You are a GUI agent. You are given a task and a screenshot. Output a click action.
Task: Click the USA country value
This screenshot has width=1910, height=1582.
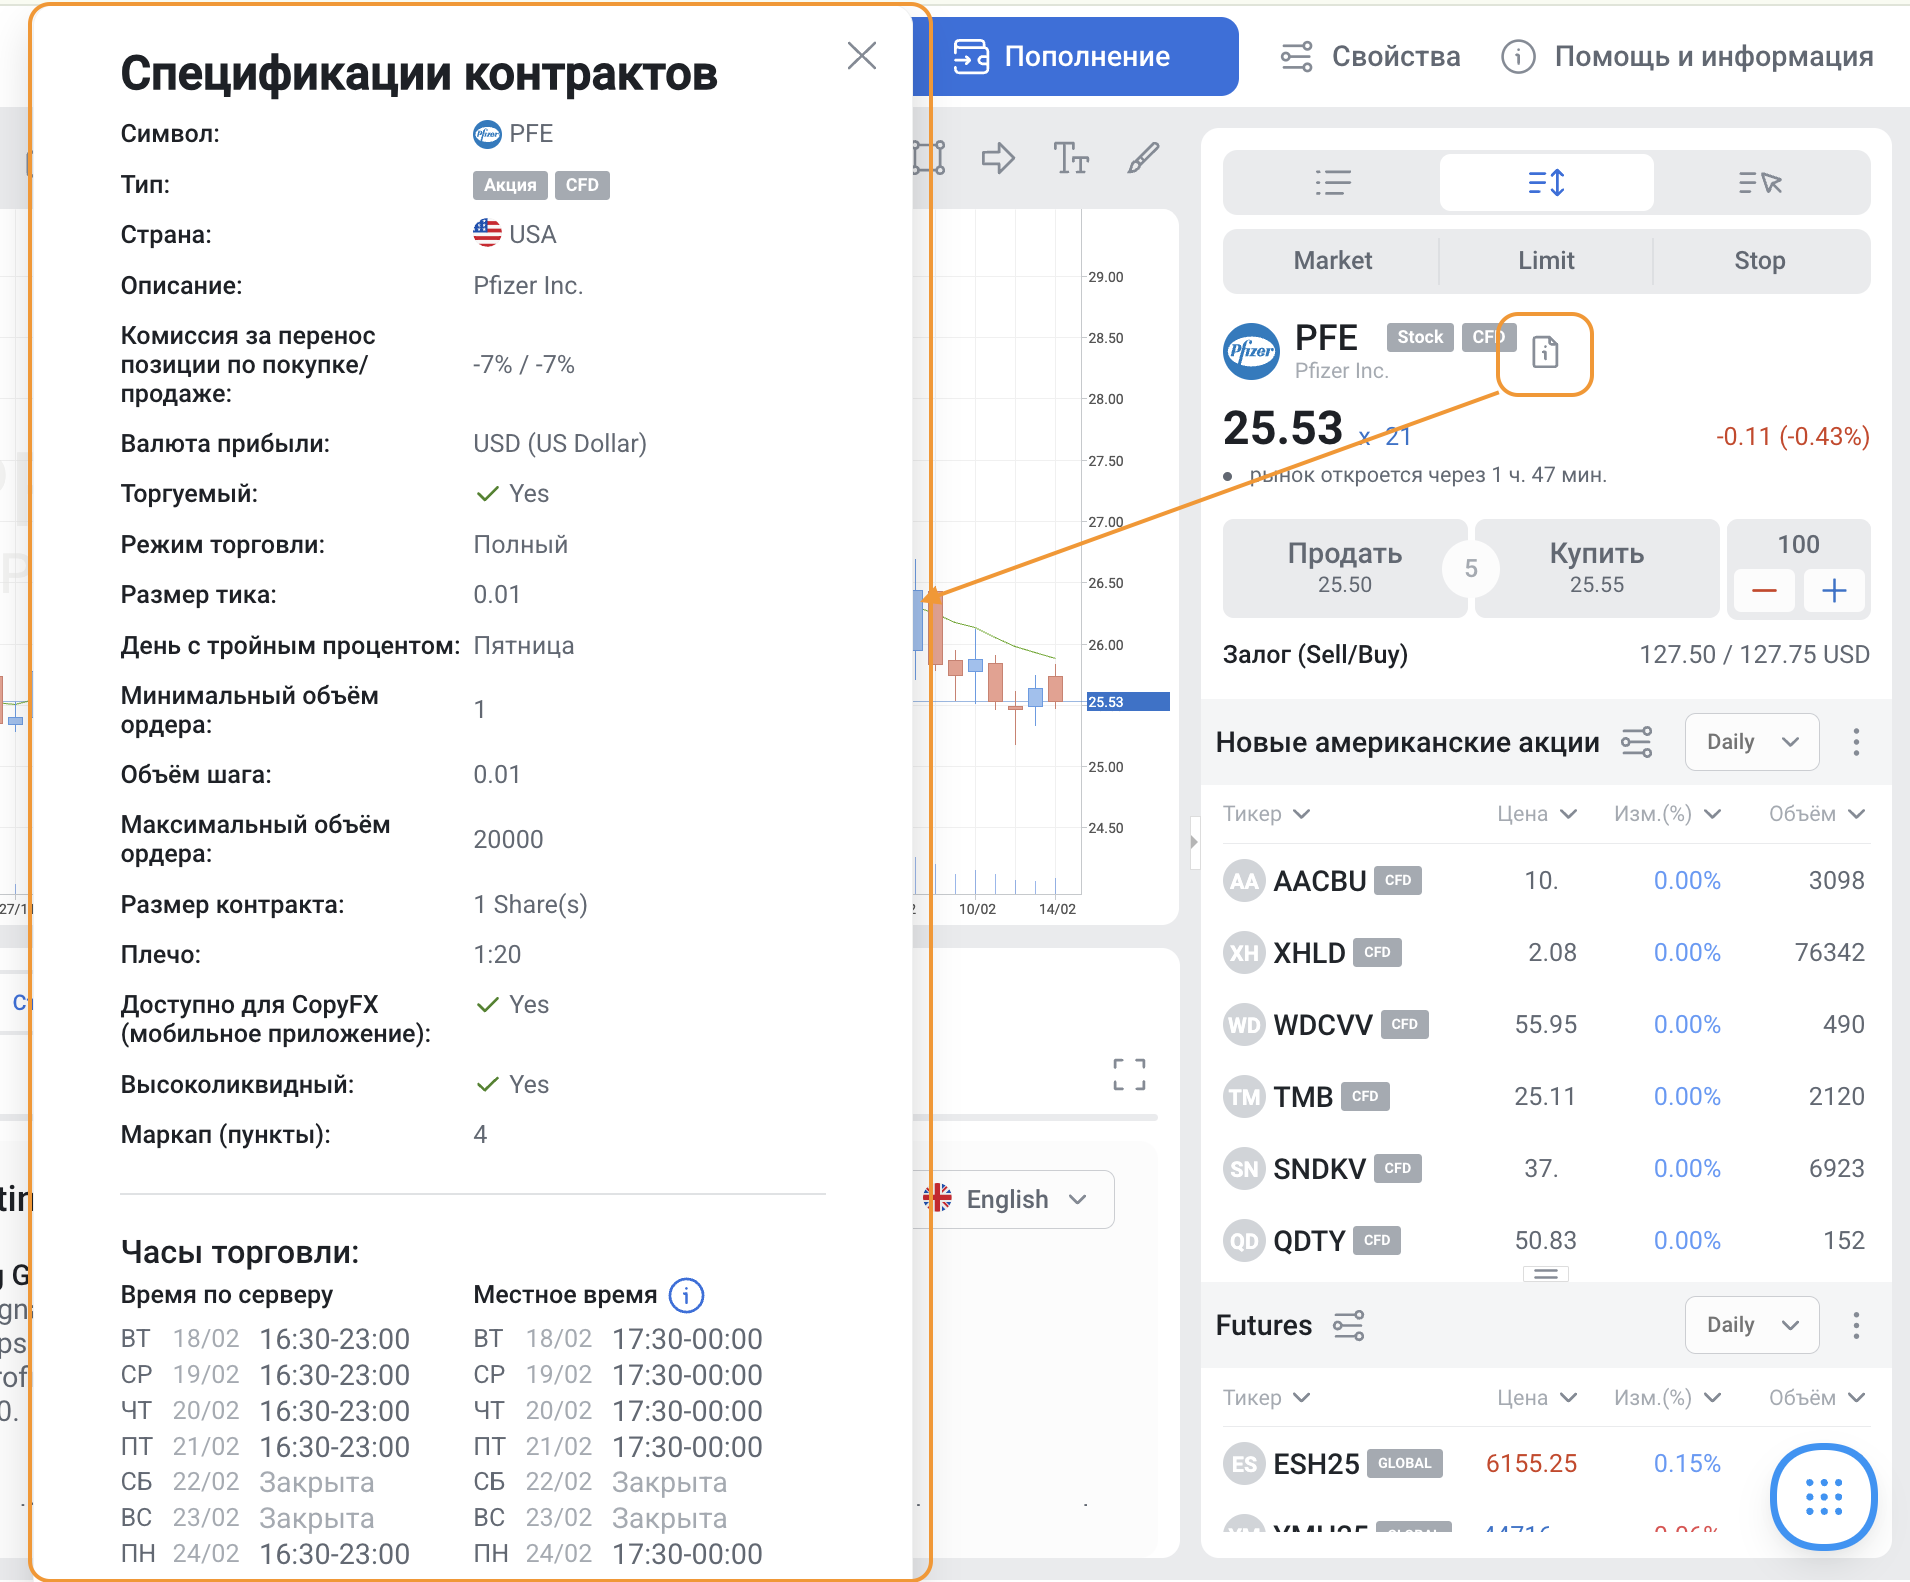tap(514, 234)
